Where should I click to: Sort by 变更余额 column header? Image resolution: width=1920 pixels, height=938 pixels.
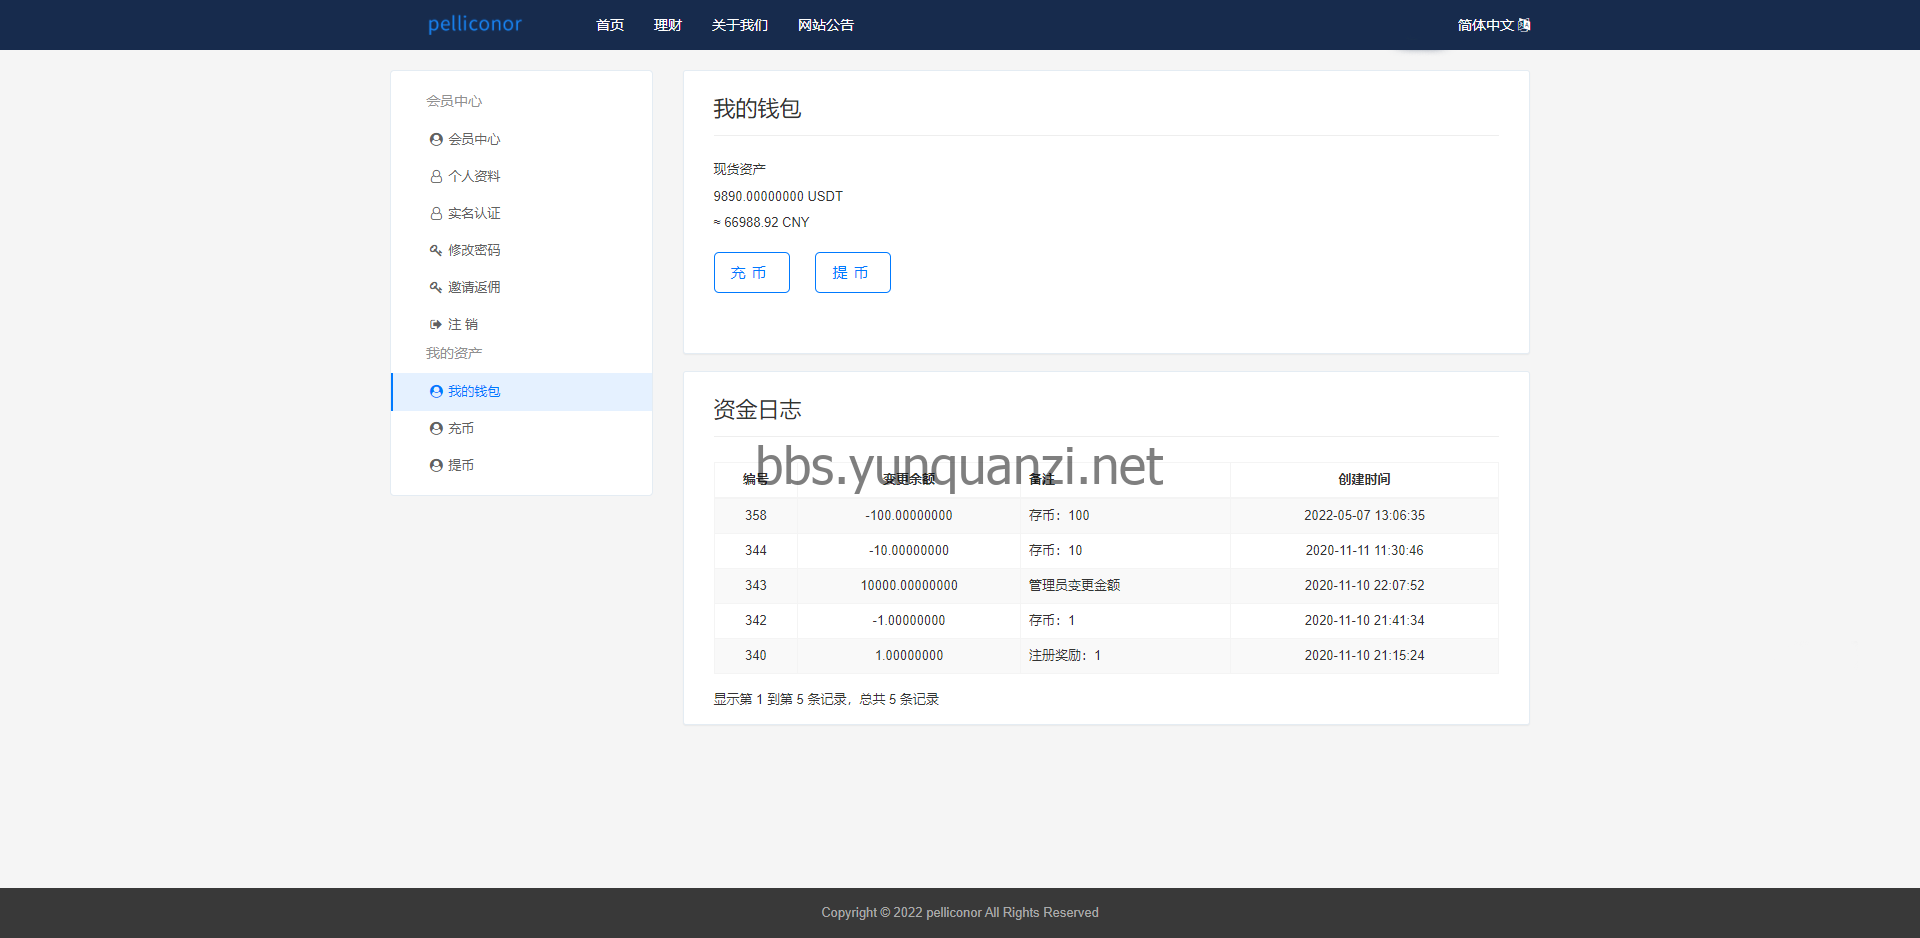click(909, 480)
